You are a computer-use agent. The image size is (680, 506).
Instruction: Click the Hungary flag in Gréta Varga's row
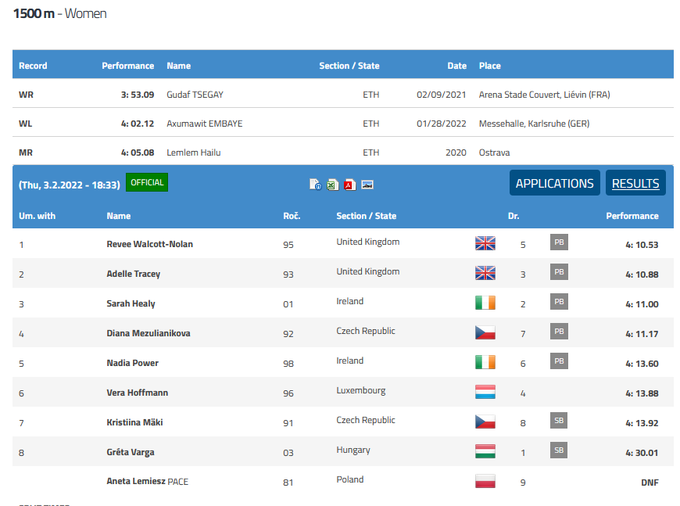[x=485, y=451]
